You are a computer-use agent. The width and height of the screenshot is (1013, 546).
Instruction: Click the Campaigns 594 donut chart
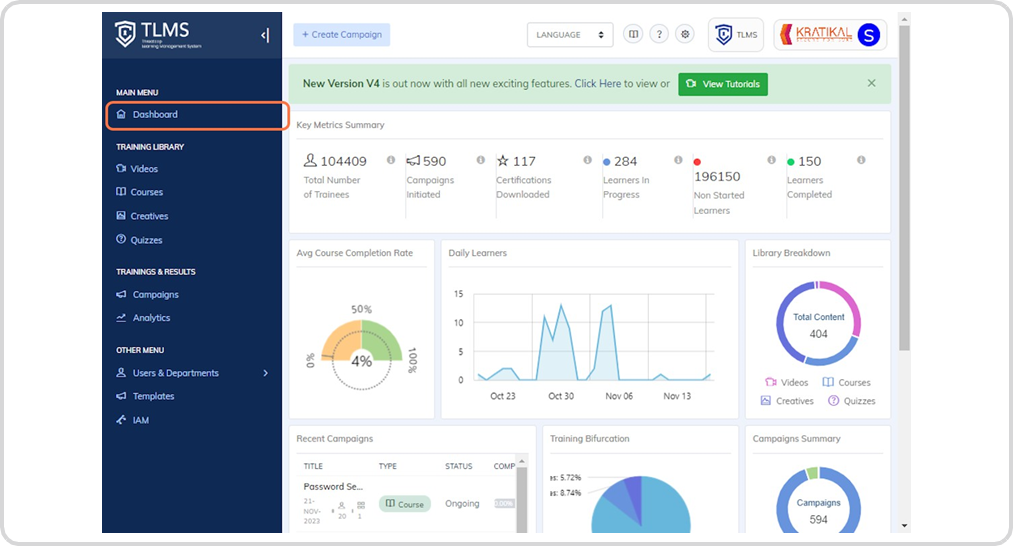pyautogui.click(x=819, y=500)
